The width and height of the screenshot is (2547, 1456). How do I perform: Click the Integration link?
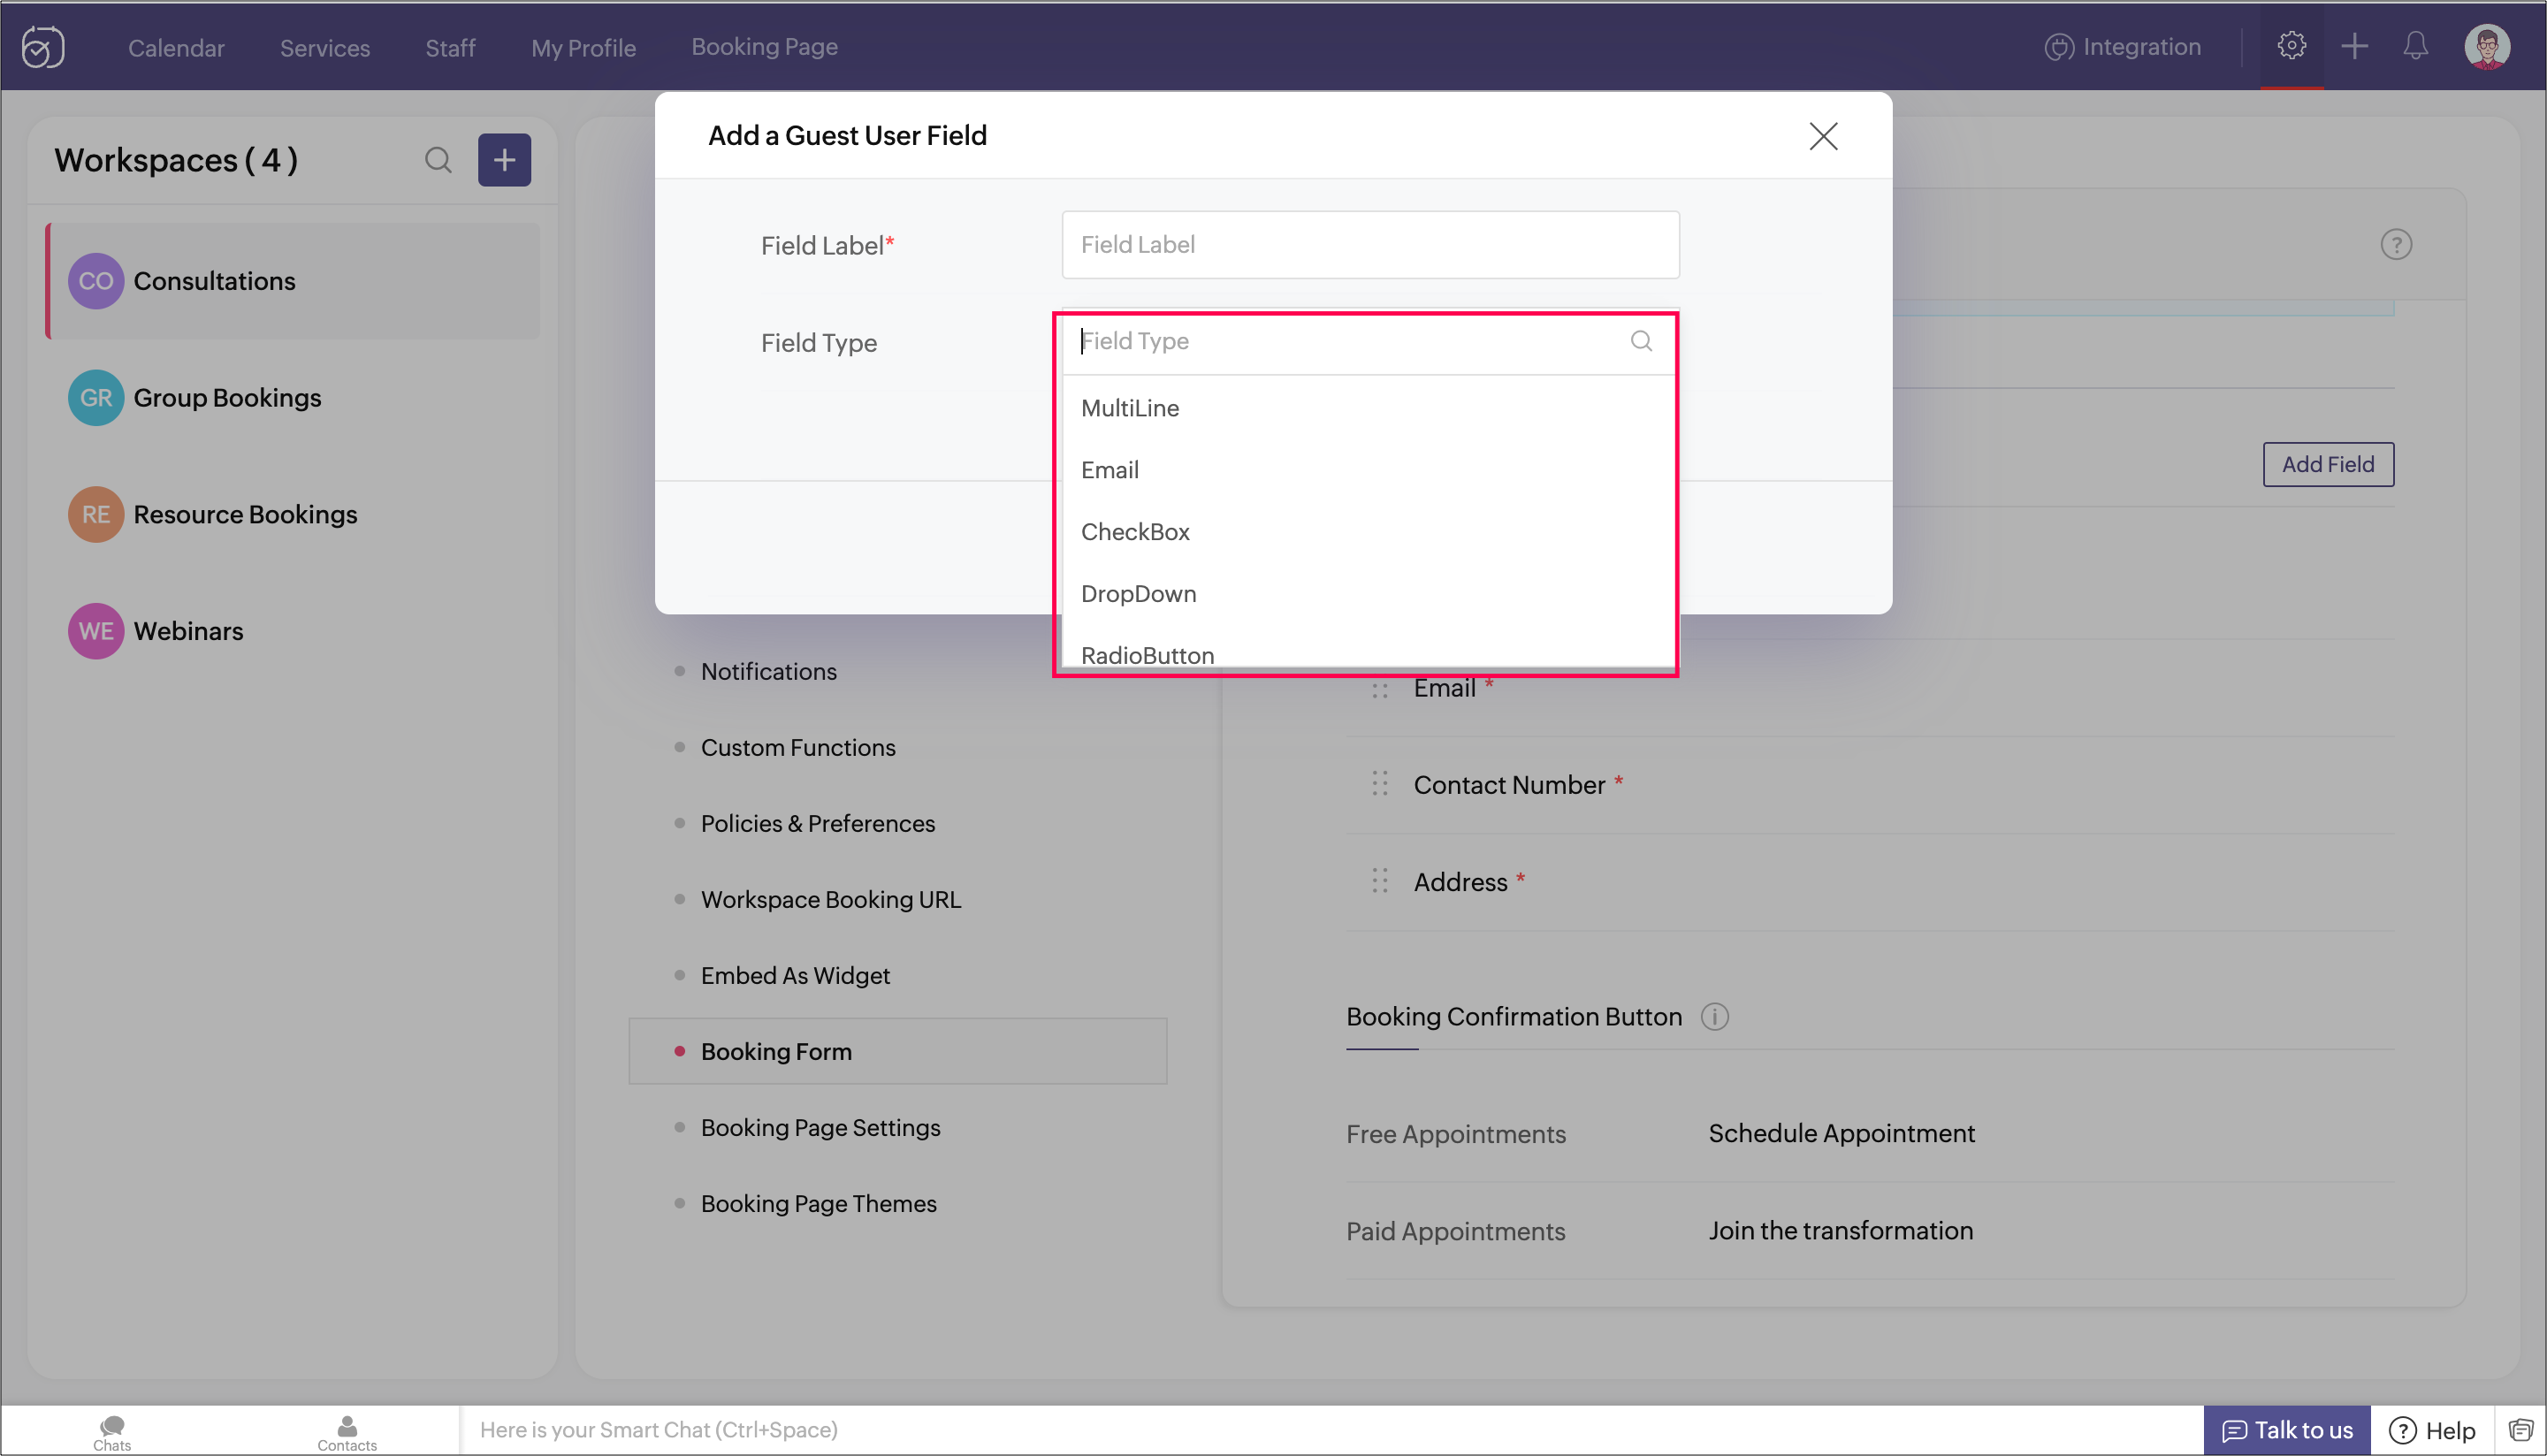(x=2122, y=47)
